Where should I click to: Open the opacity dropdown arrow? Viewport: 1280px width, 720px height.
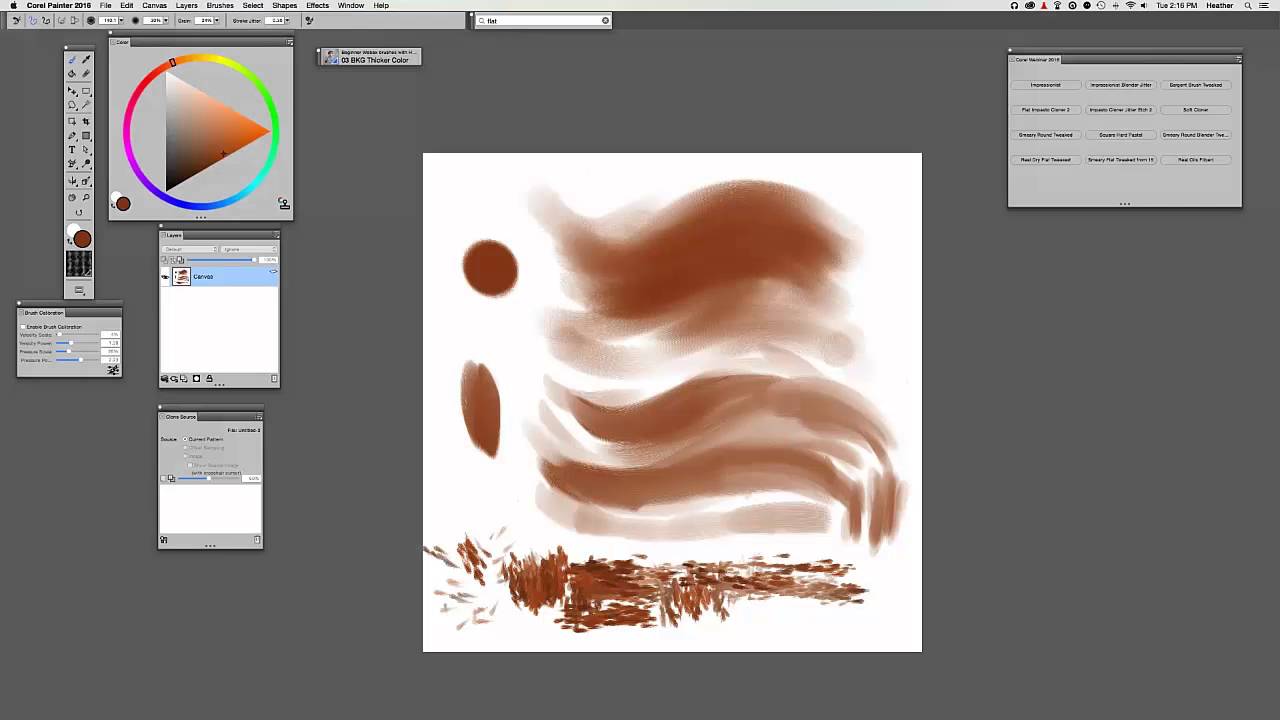click(166, 20)
